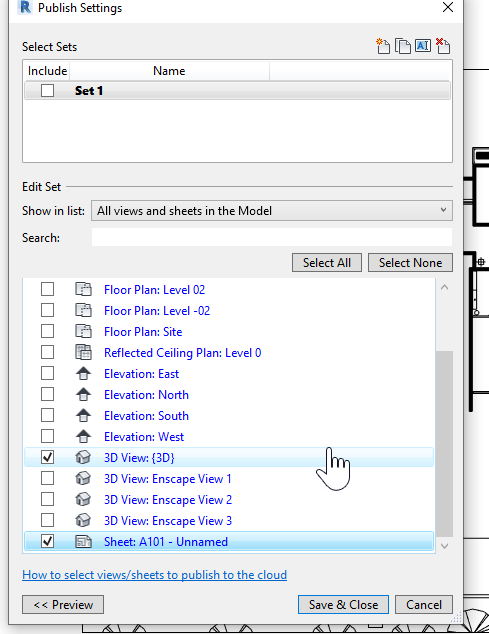Check the Include box for Set 1
Image resolution: width=489 pixels, height=634 pixels.
pyautogui.click(x=47, y=91)
